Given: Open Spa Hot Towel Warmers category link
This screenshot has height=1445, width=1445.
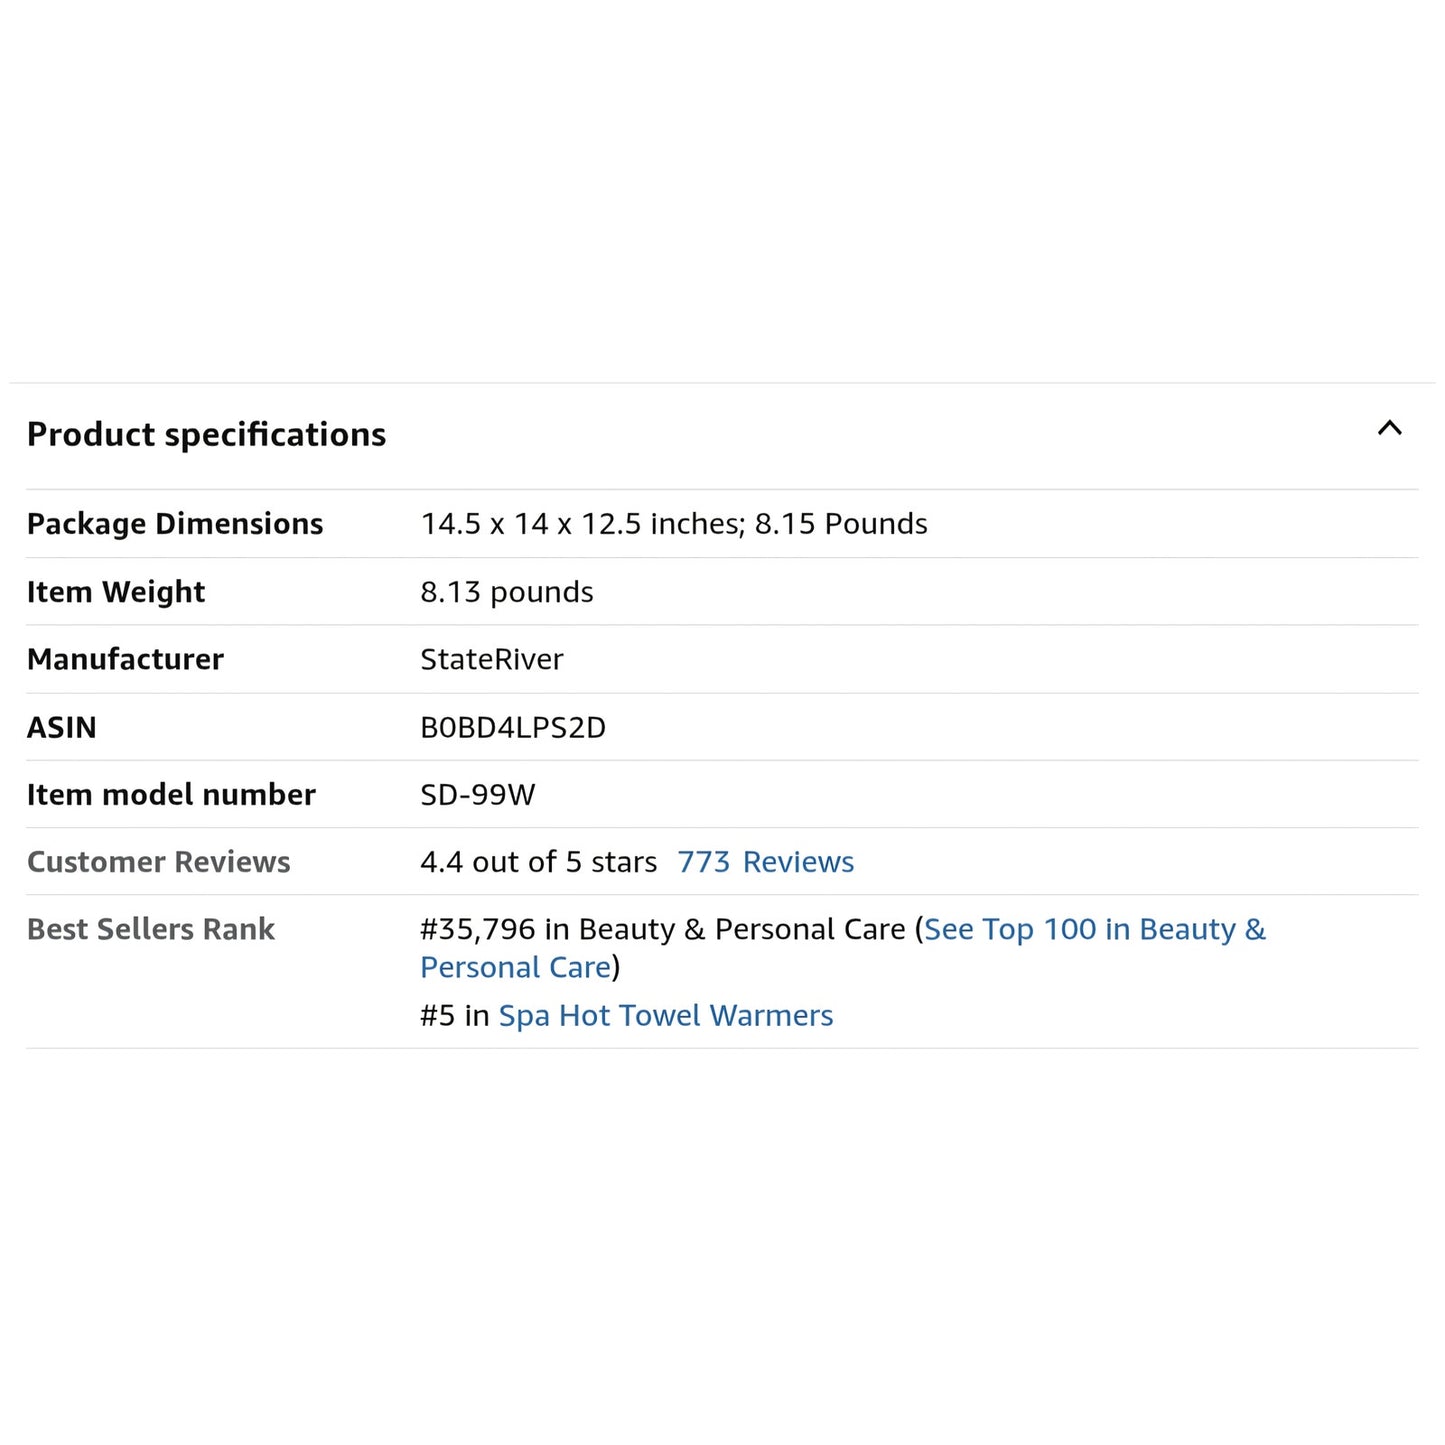Looking at the screenshot, I should pyautogui.click(x=665, y=1016).
